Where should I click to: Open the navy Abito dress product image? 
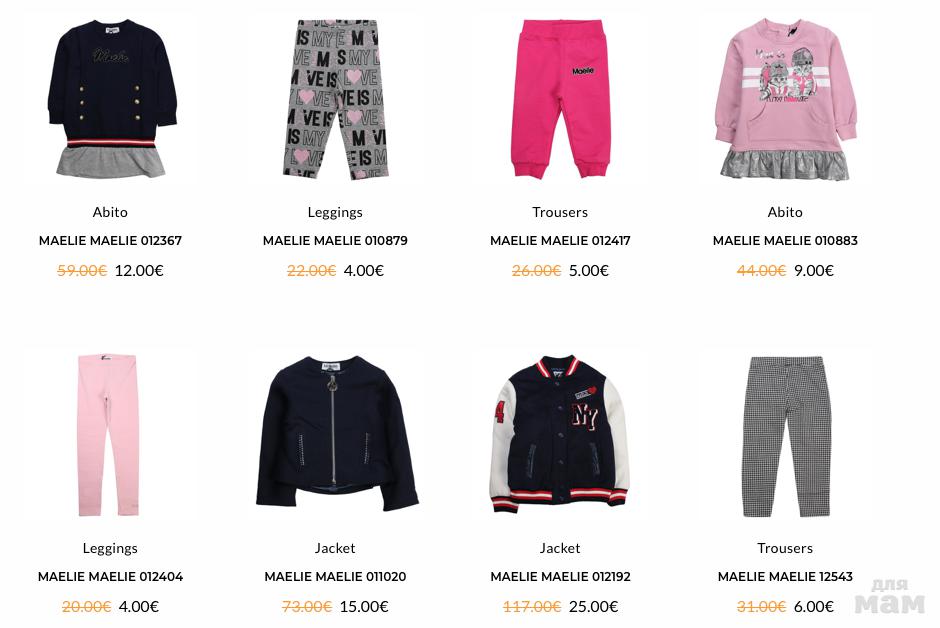coord(112,99)
